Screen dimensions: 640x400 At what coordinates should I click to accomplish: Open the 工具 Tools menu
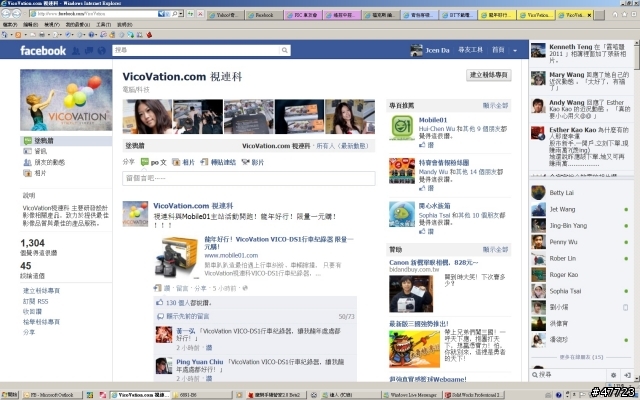pos(103,24)
